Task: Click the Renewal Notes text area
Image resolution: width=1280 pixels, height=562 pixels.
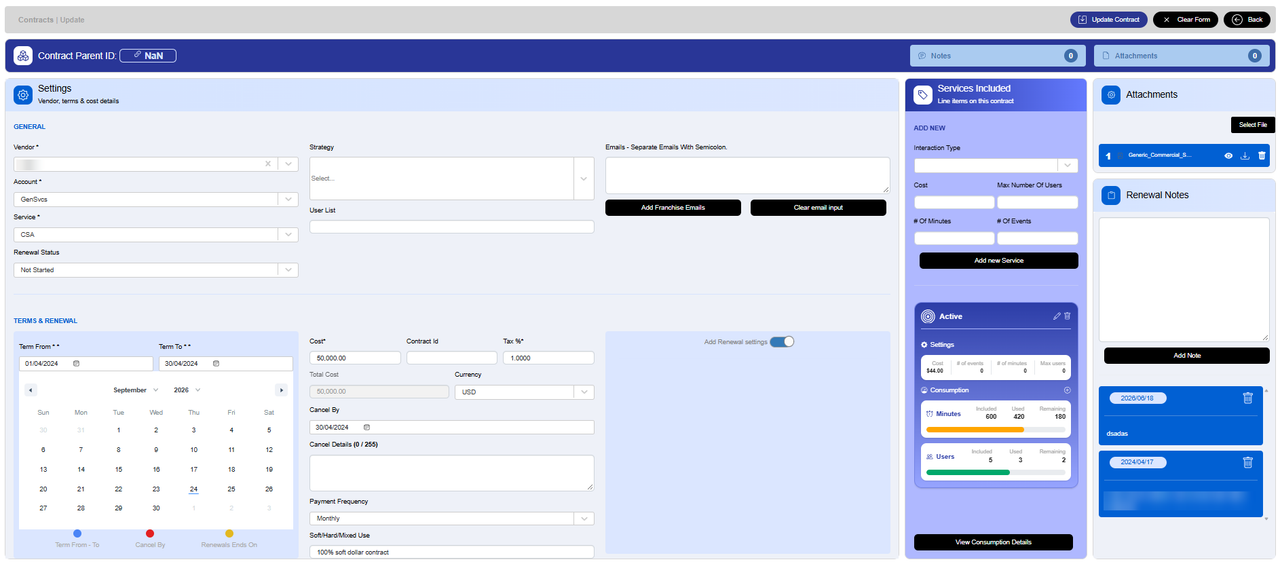Action: [x=1184, y=279]
